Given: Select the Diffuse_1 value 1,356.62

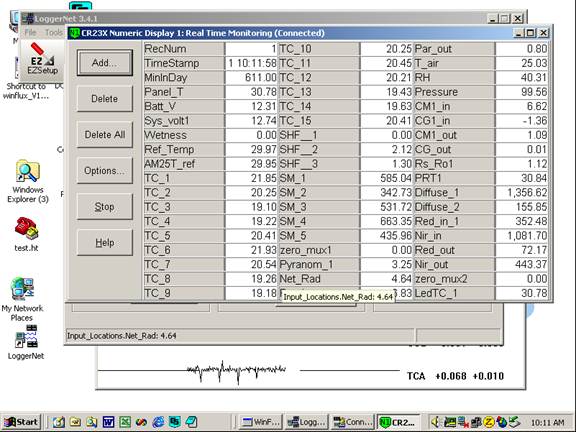Looking at the screenshot, I should [522, 192].
